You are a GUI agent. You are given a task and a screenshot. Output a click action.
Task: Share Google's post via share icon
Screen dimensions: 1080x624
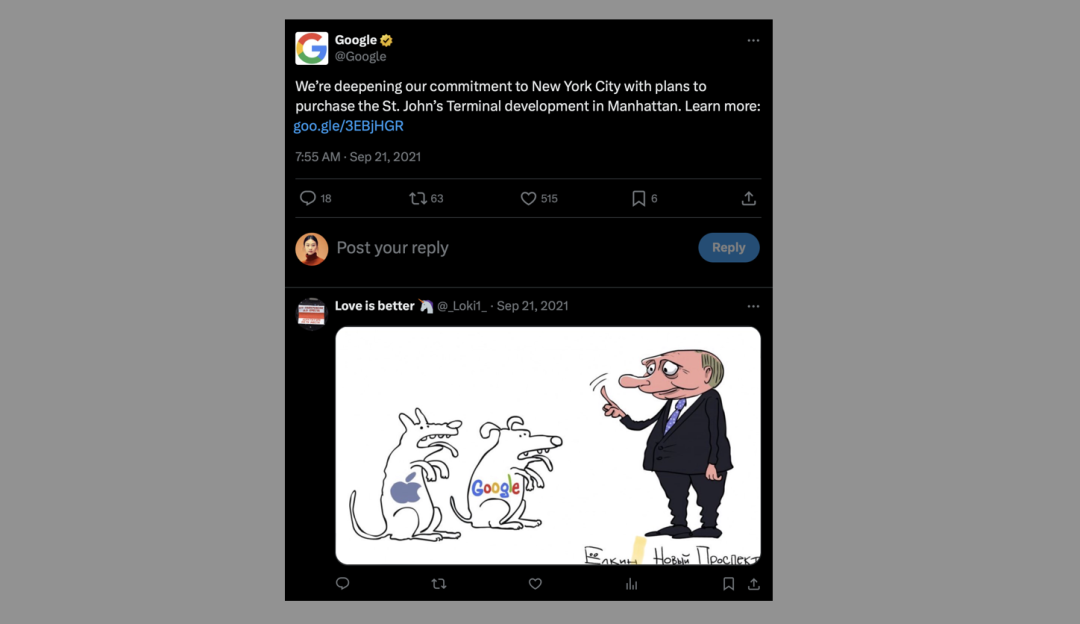coord(748,198)
